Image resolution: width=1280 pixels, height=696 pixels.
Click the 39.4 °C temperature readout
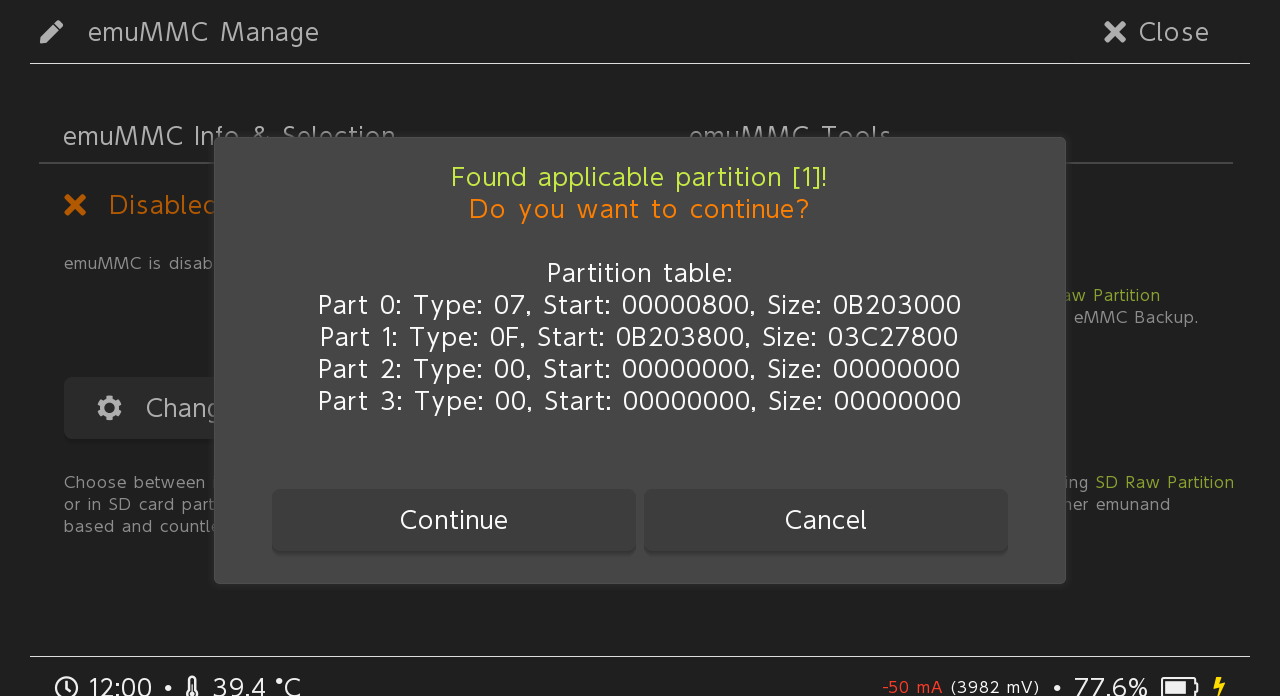[x=256, y=686]
